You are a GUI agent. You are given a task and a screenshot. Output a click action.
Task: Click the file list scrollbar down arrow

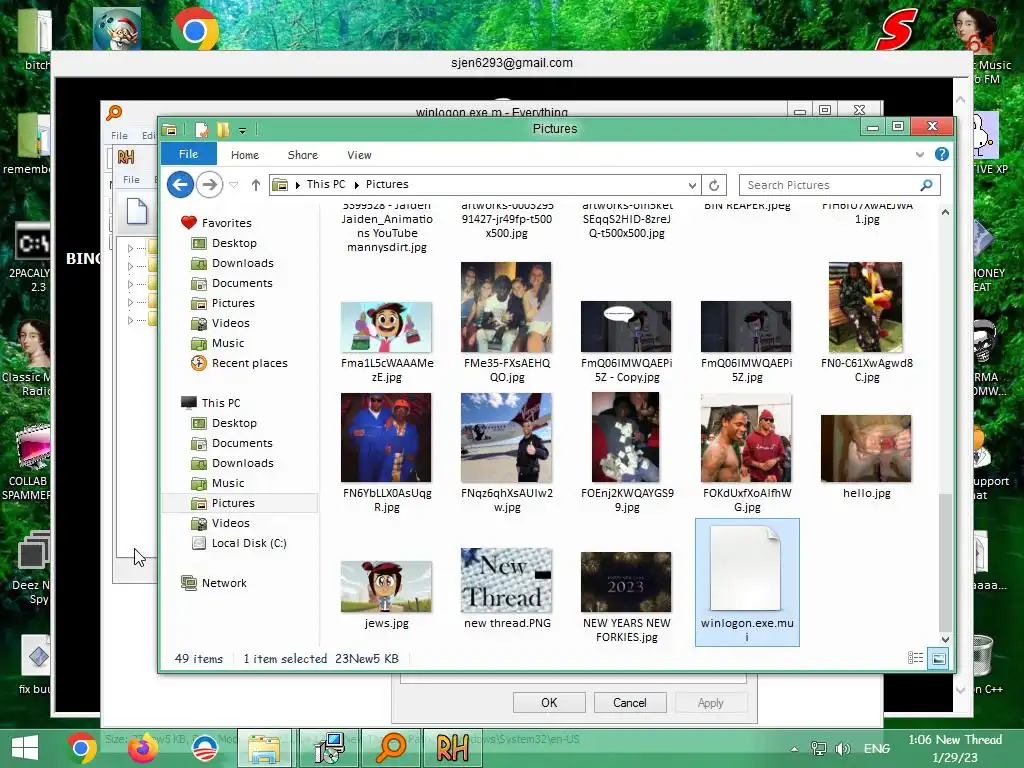coord(945,639)
